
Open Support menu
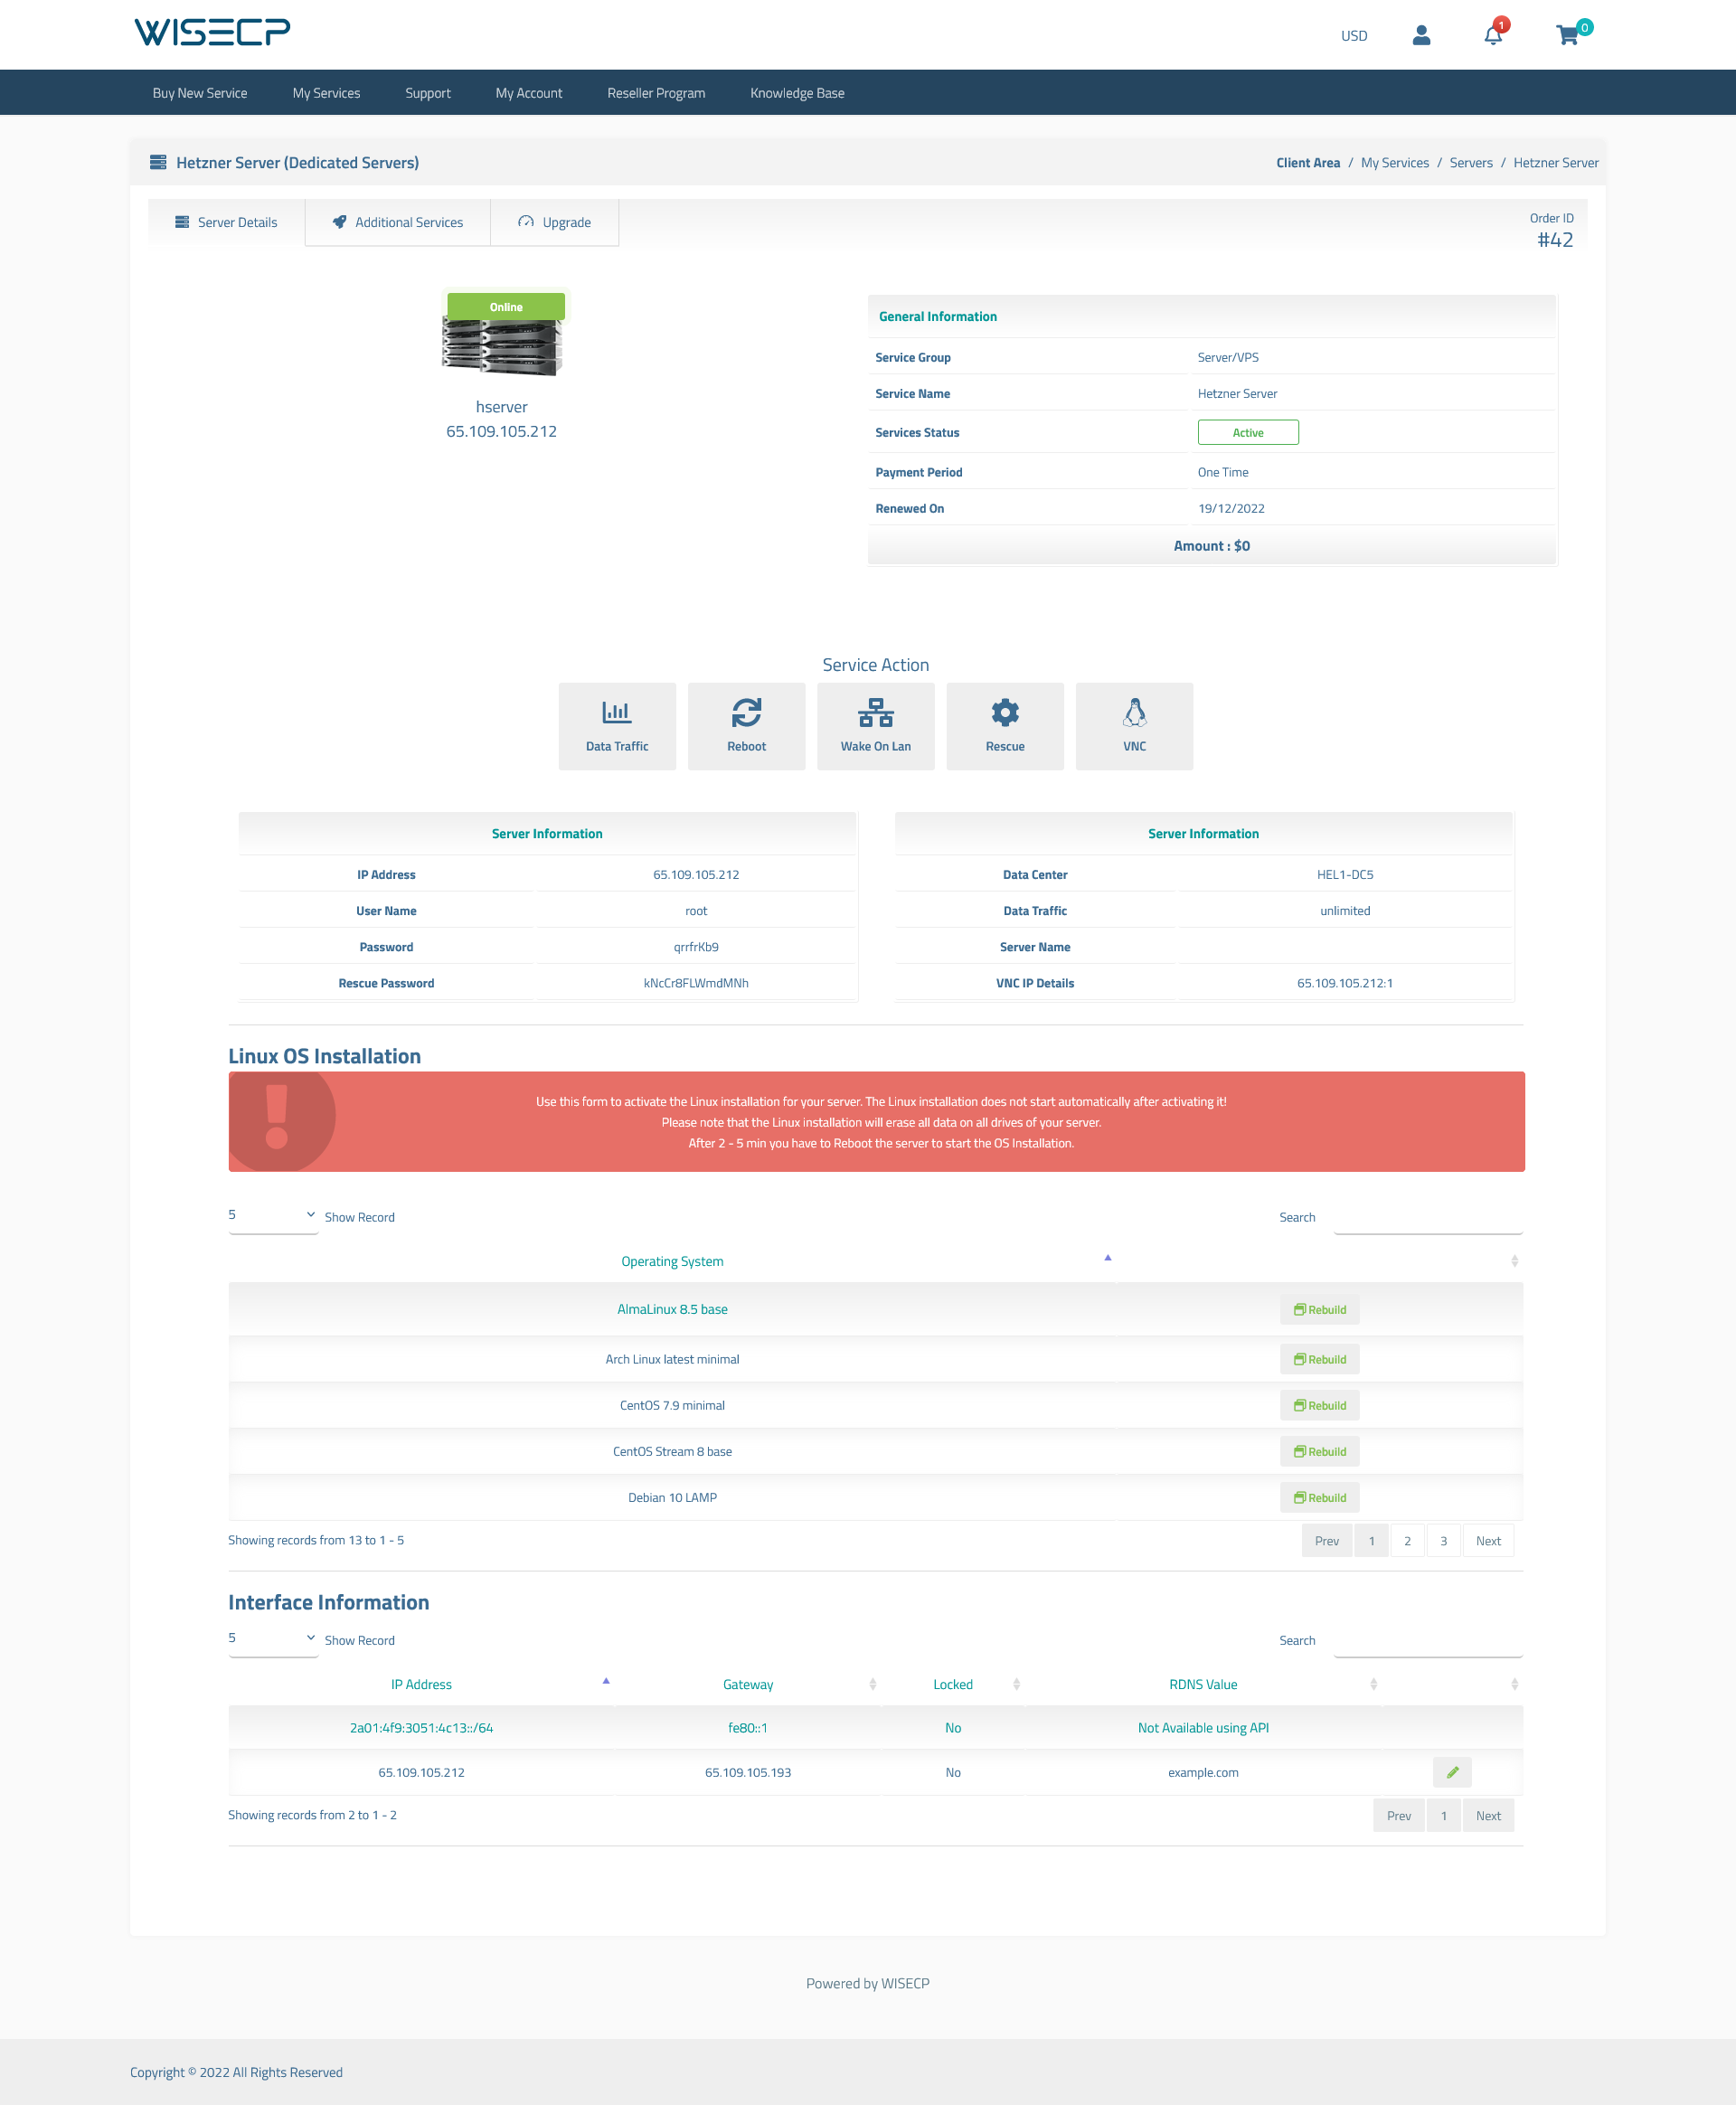tap(428, 93)
